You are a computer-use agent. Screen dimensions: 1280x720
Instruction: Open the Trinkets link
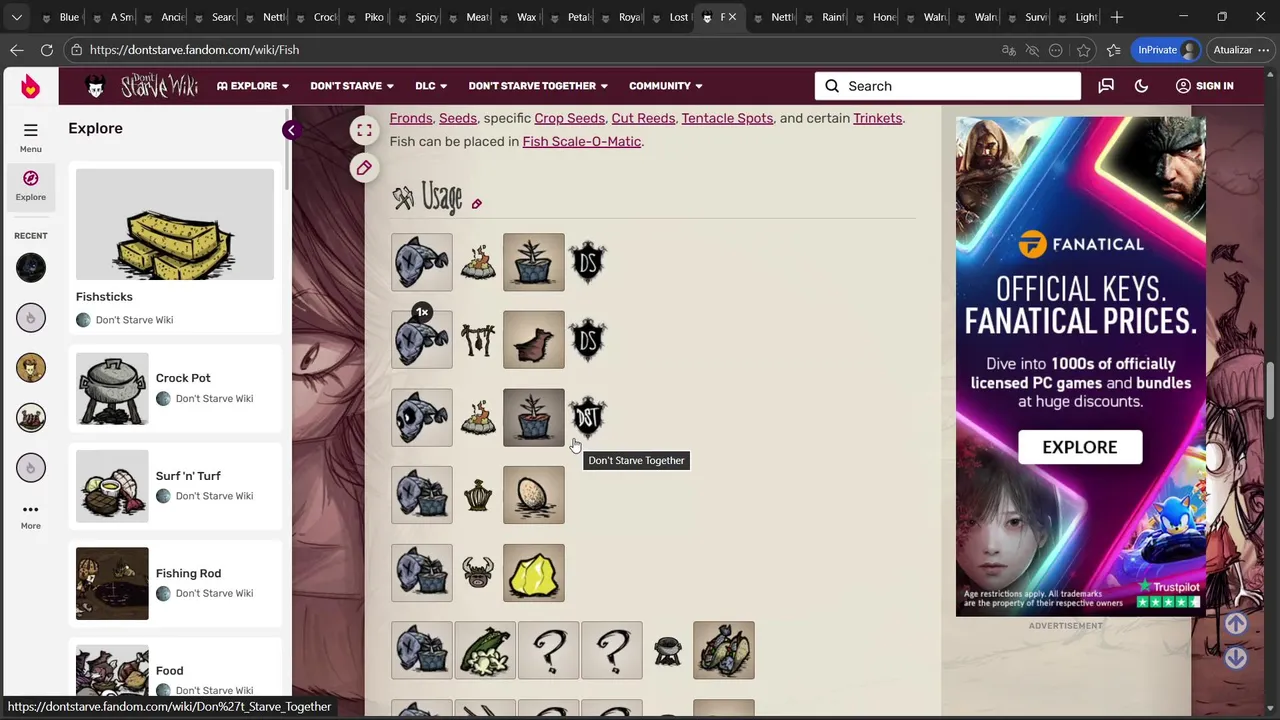click(877, 118)
